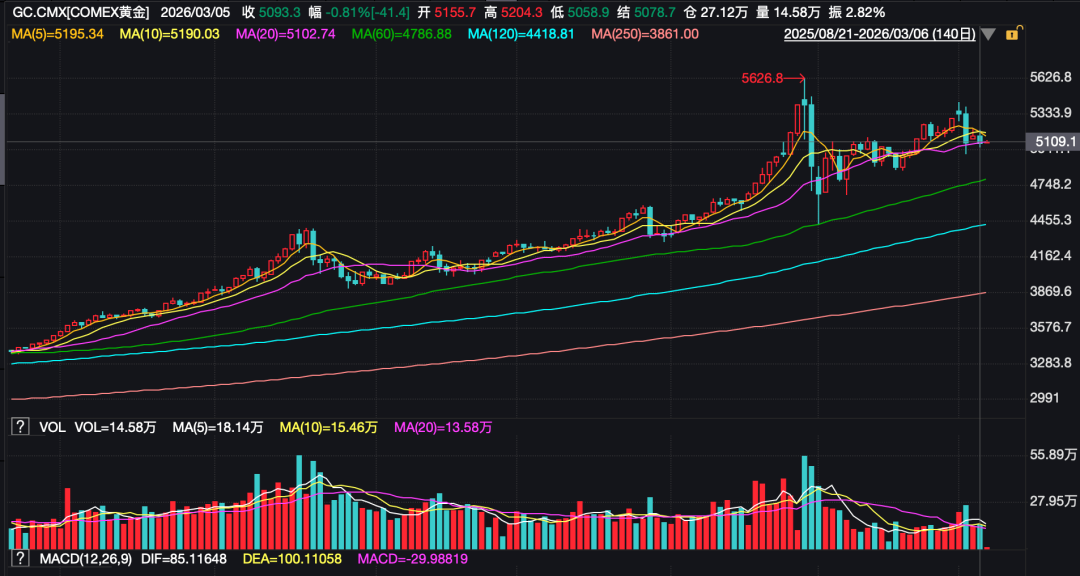
Task: Select the MA(10)=5190.03 indicator label
Action: click(169, 34)
